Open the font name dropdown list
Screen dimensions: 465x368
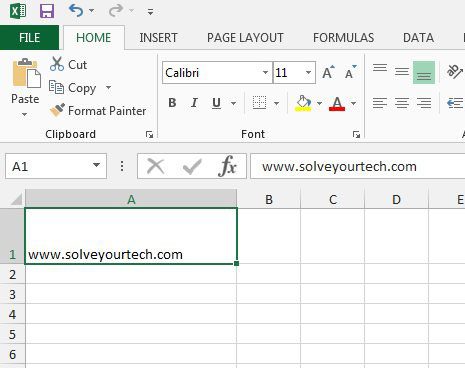coord(265,72)
